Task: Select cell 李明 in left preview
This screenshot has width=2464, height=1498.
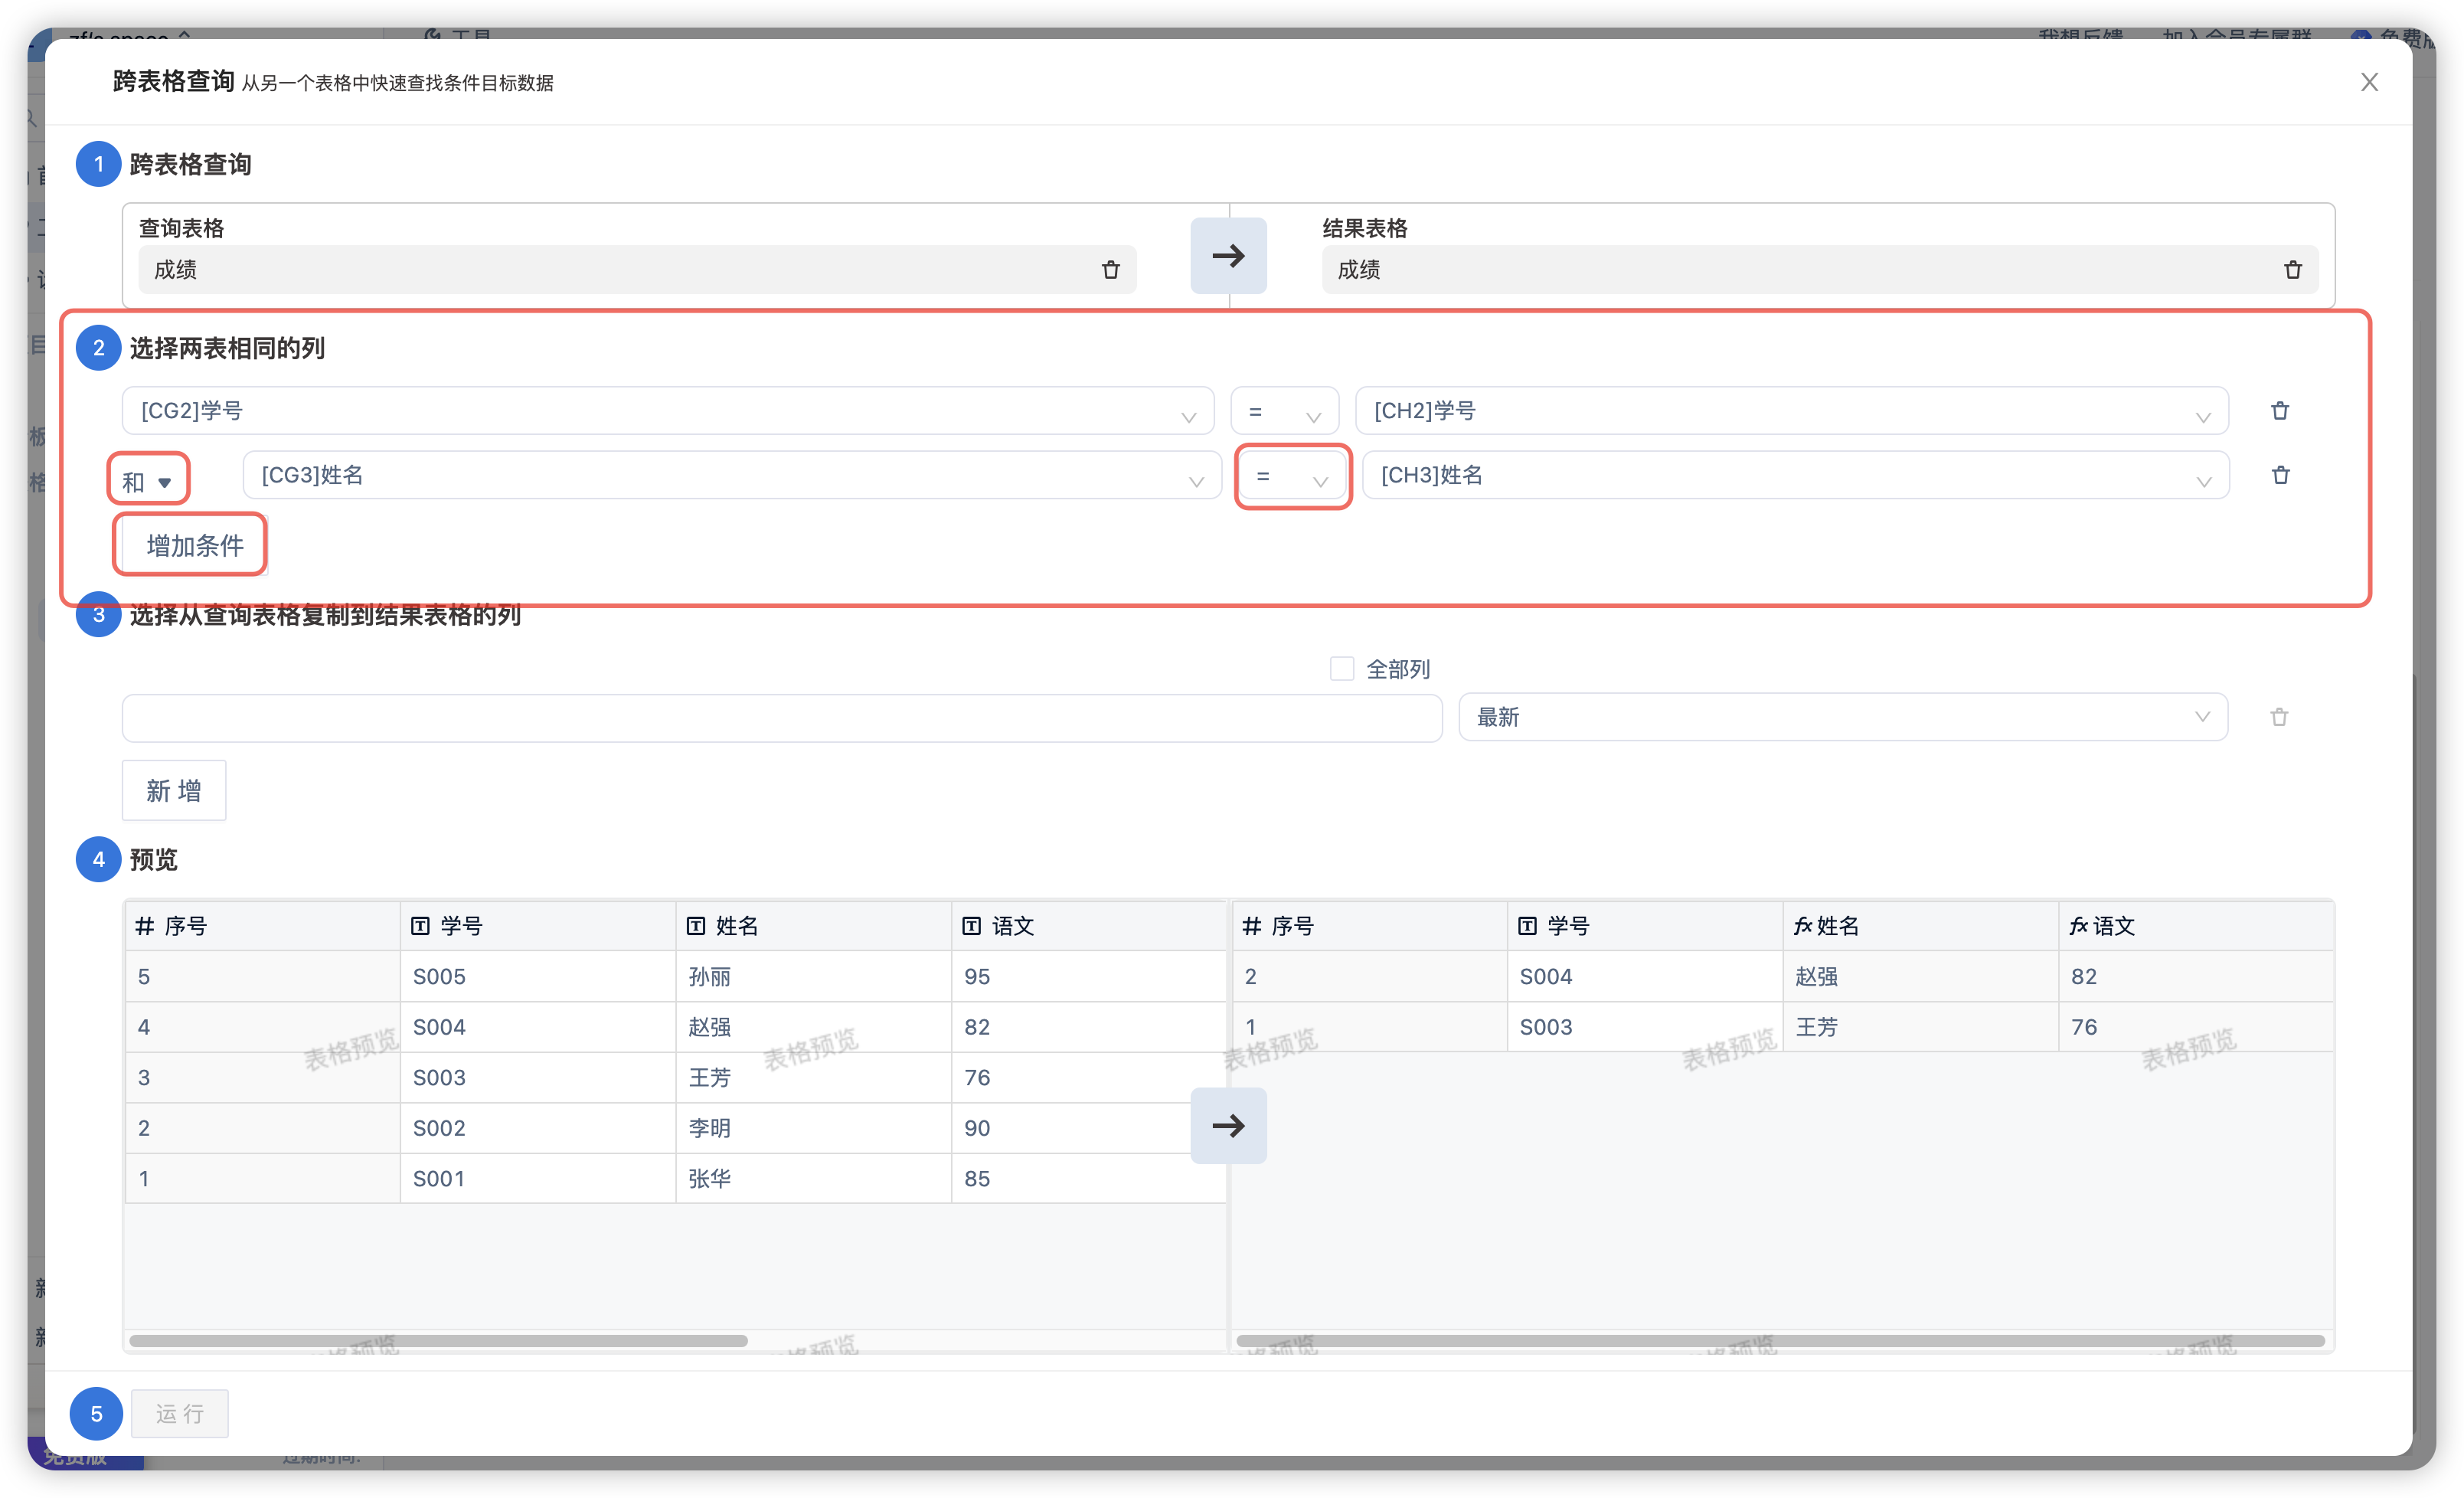Action: point(813,1128)
